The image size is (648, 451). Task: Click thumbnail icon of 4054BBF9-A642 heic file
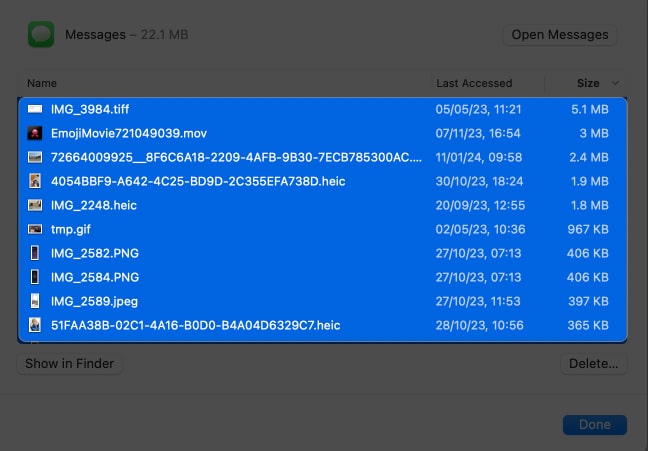click(x=35, y=181)
